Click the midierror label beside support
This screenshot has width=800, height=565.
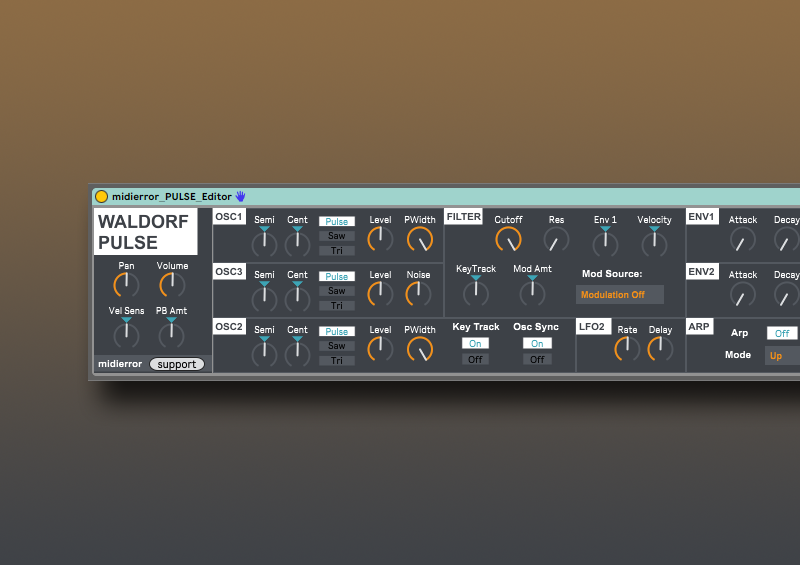120,364
